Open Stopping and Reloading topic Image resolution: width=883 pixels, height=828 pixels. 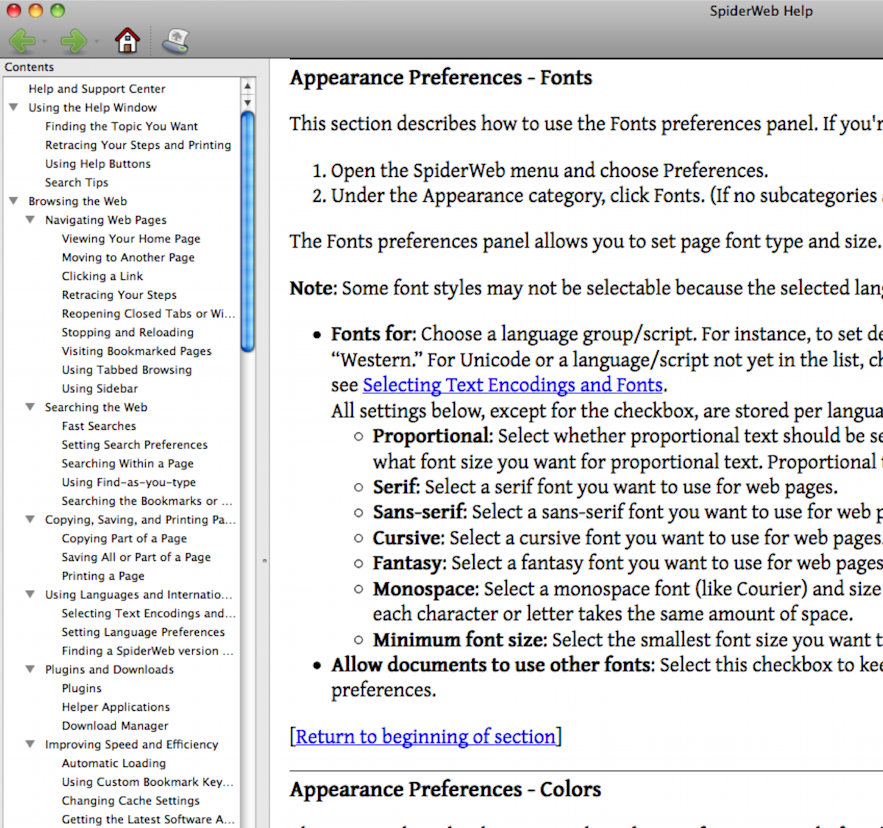point(128,332)
